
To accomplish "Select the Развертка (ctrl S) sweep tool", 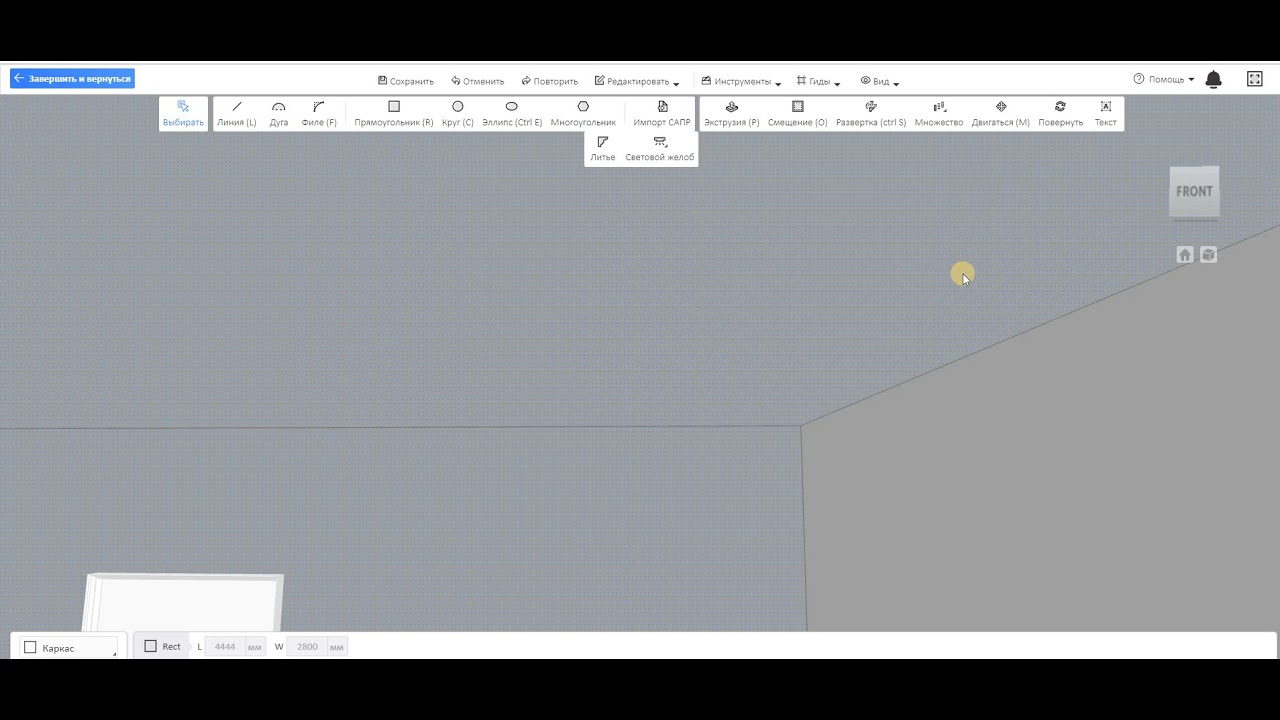I will pyautogui.click(x=871, y=113).
